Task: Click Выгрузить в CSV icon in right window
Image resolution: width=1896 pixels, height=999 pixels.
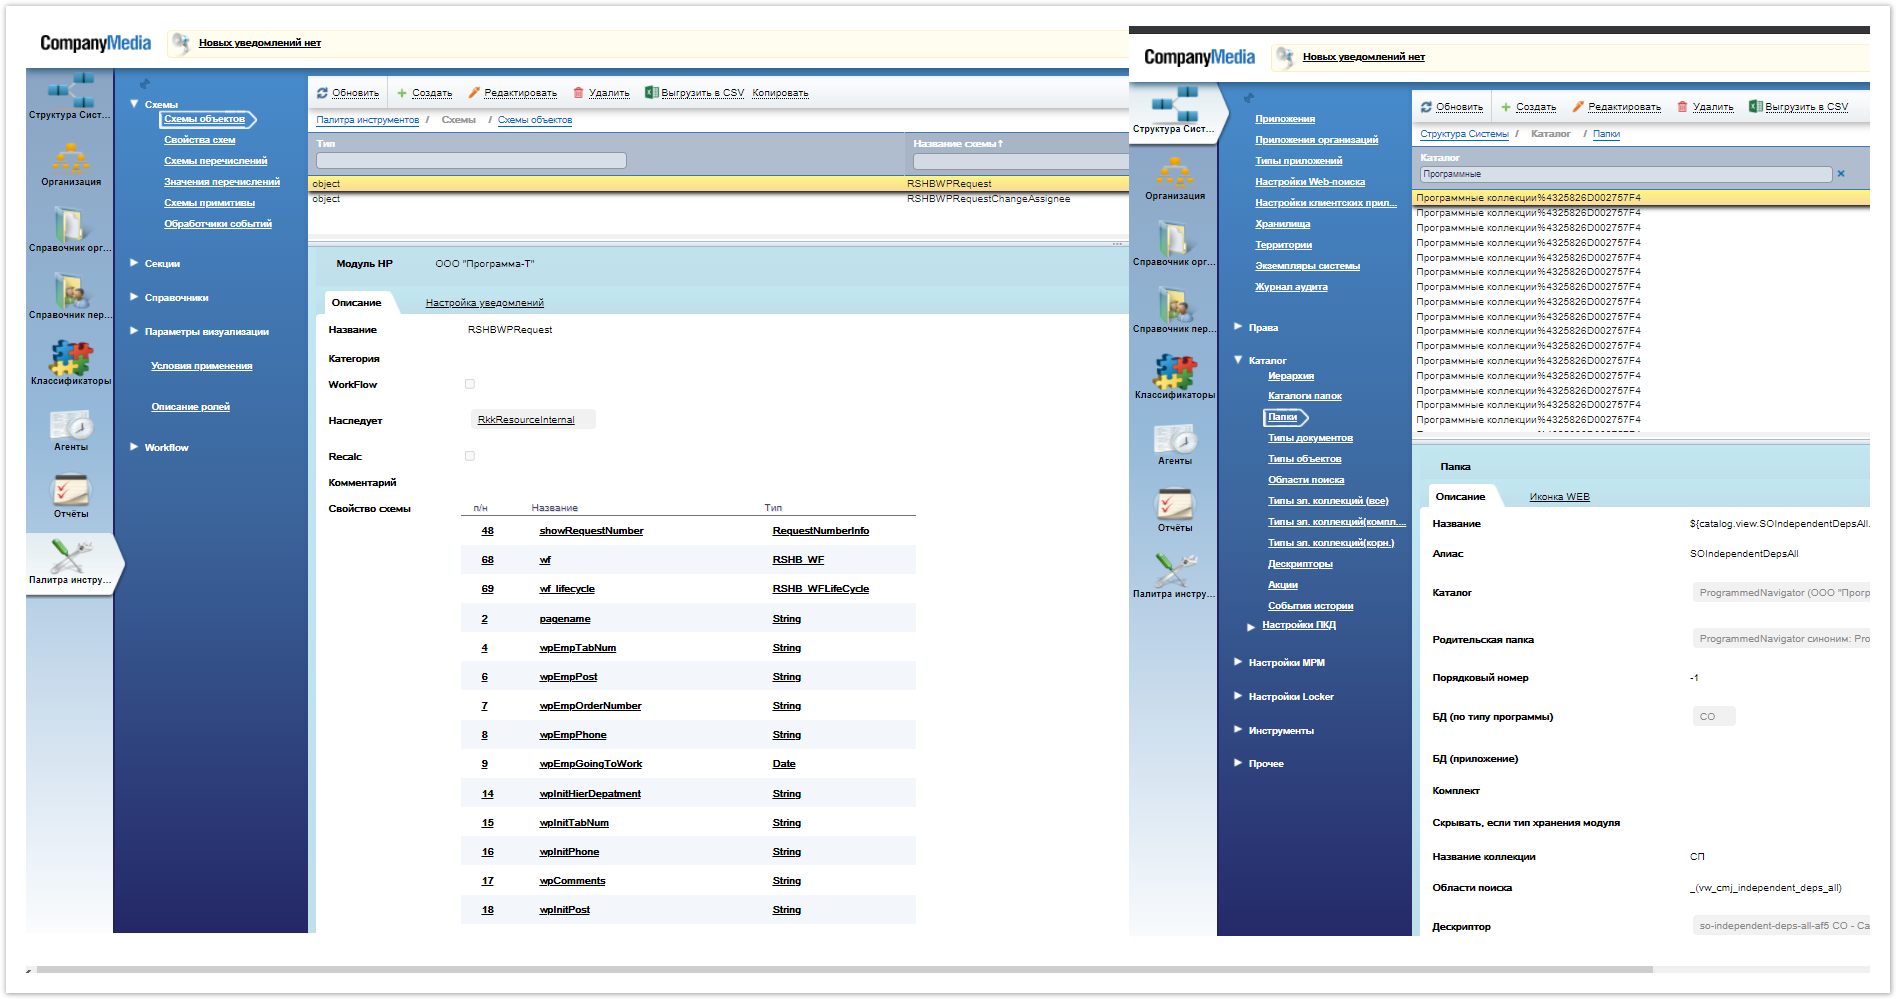Action: point(1755,106)
